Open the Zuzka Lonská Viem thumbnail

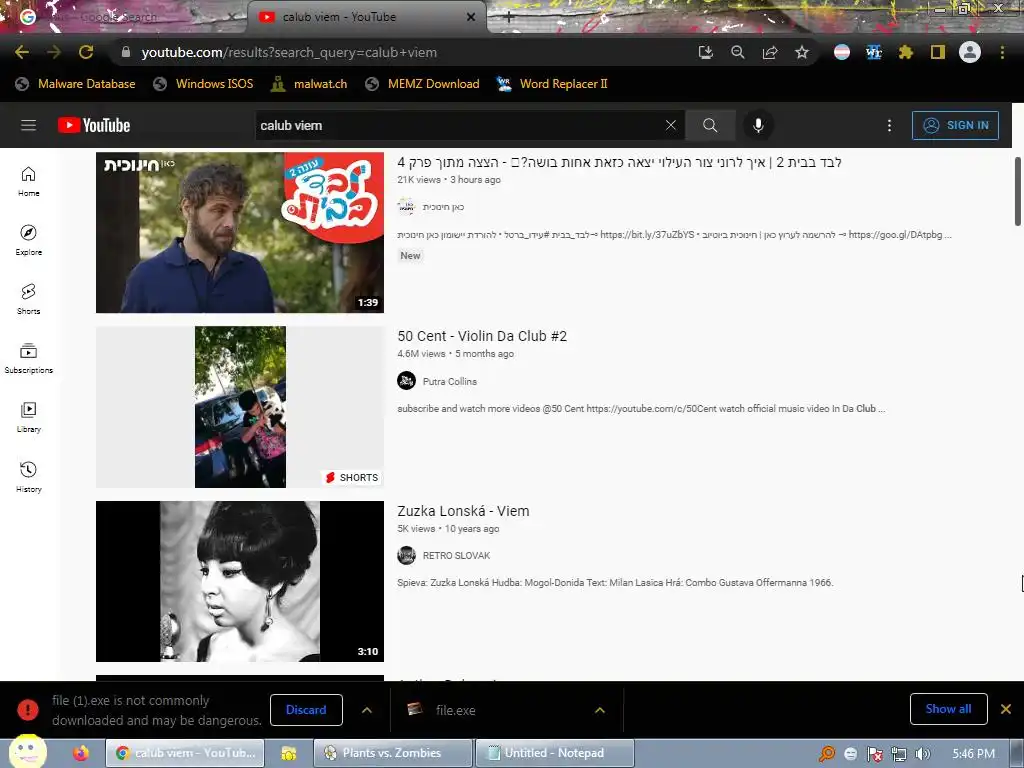point(240,581)
